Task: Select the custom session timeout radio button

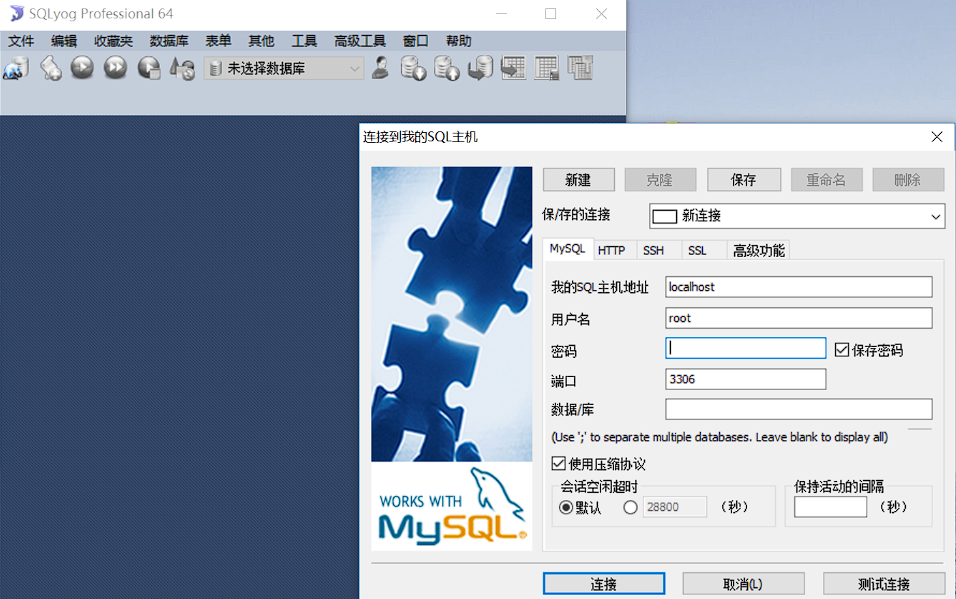Action: 630,508
